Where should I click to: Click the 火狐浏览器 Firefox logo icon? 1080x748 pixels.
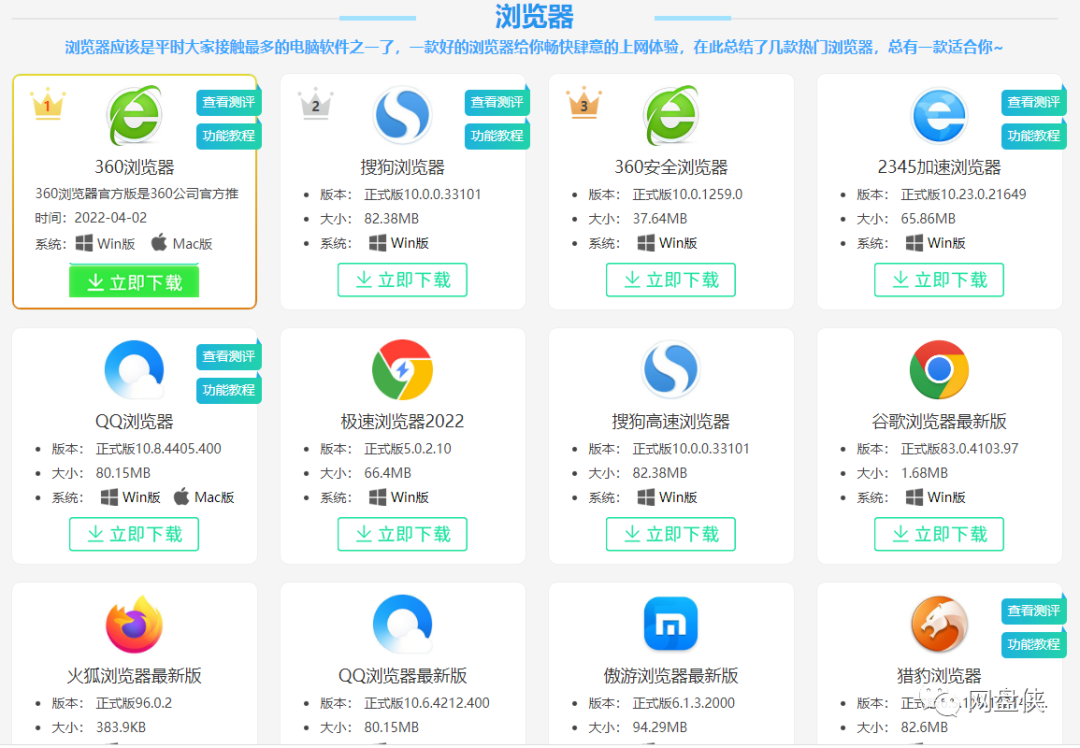coord(134,623)
